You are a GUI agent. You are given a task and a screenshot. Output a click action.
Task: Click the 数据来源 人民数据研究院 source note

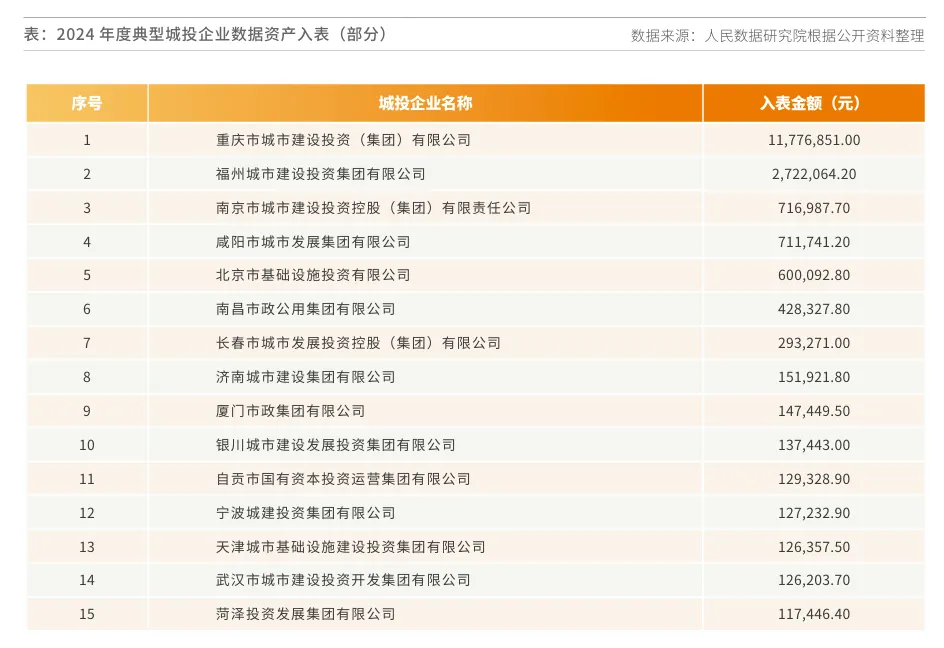777,35
